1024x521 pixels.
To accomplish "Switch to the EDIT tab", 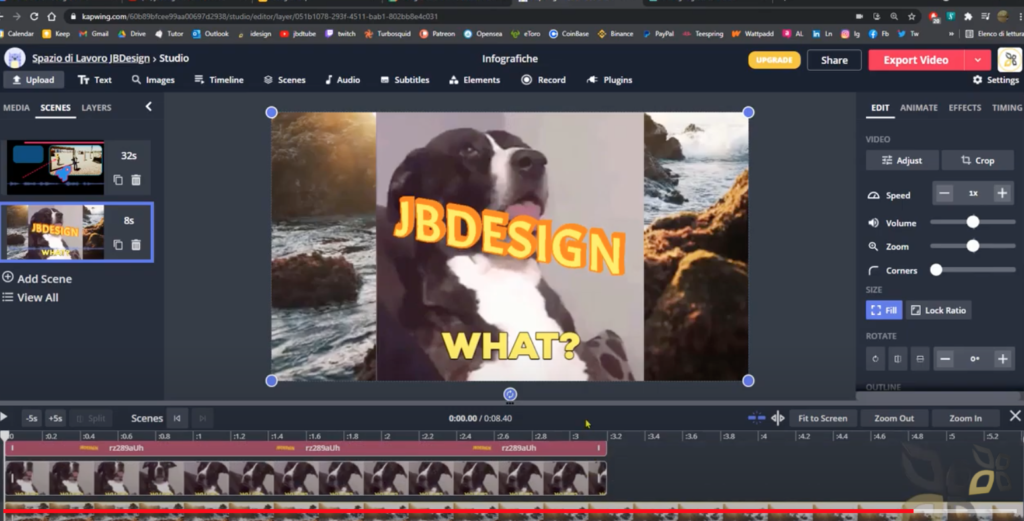I will (x=880, y=108).
